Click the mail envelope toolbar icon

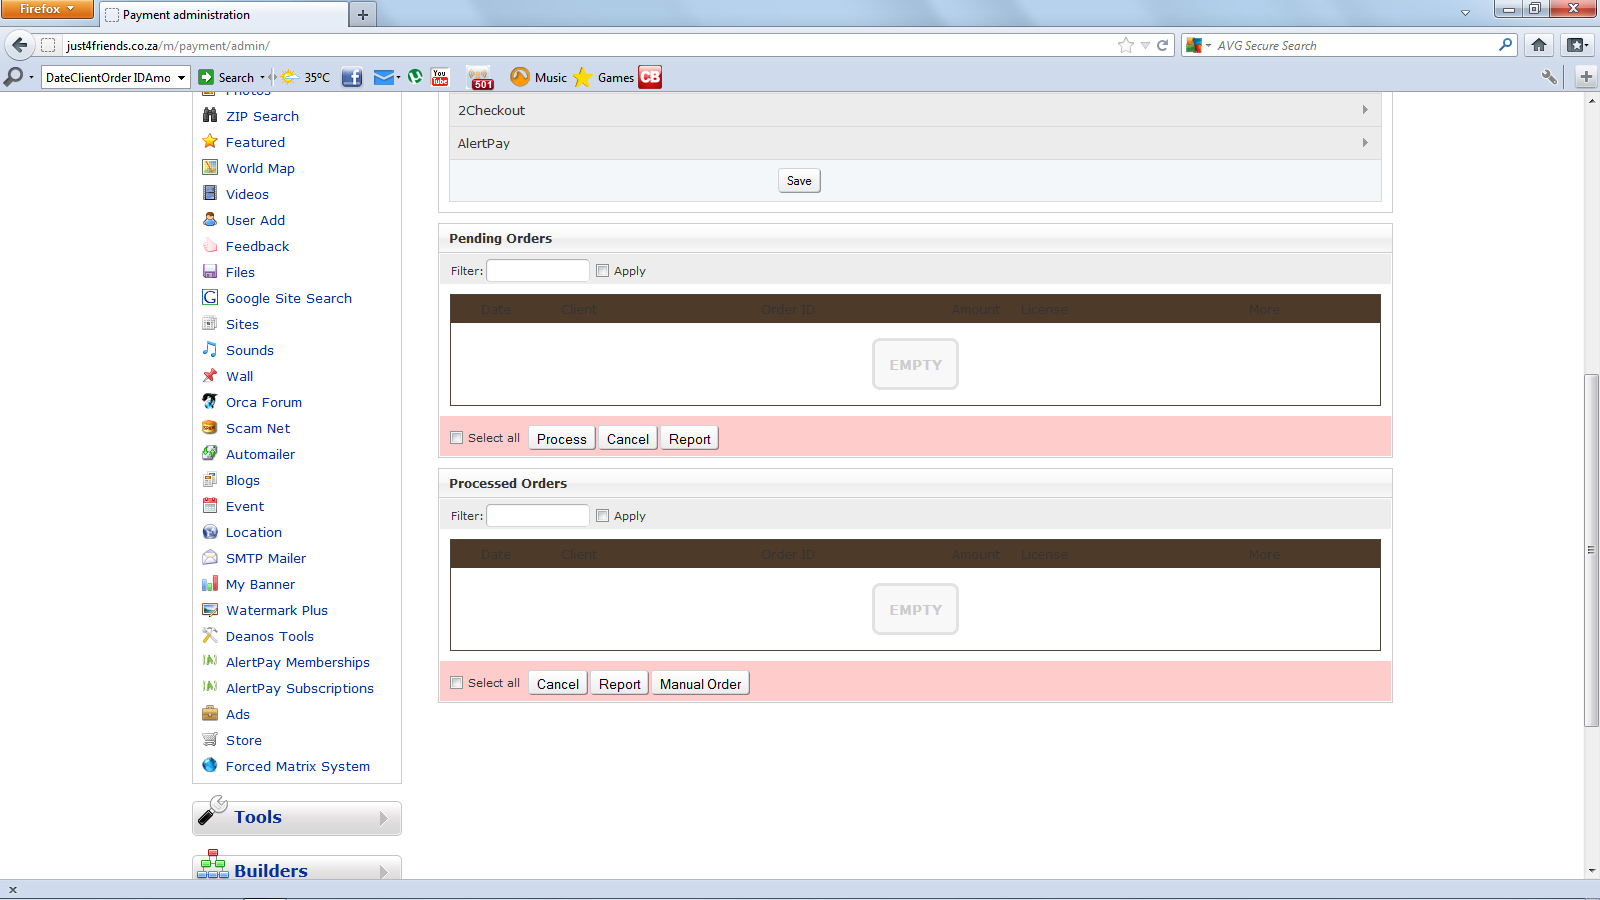(383, 77)
